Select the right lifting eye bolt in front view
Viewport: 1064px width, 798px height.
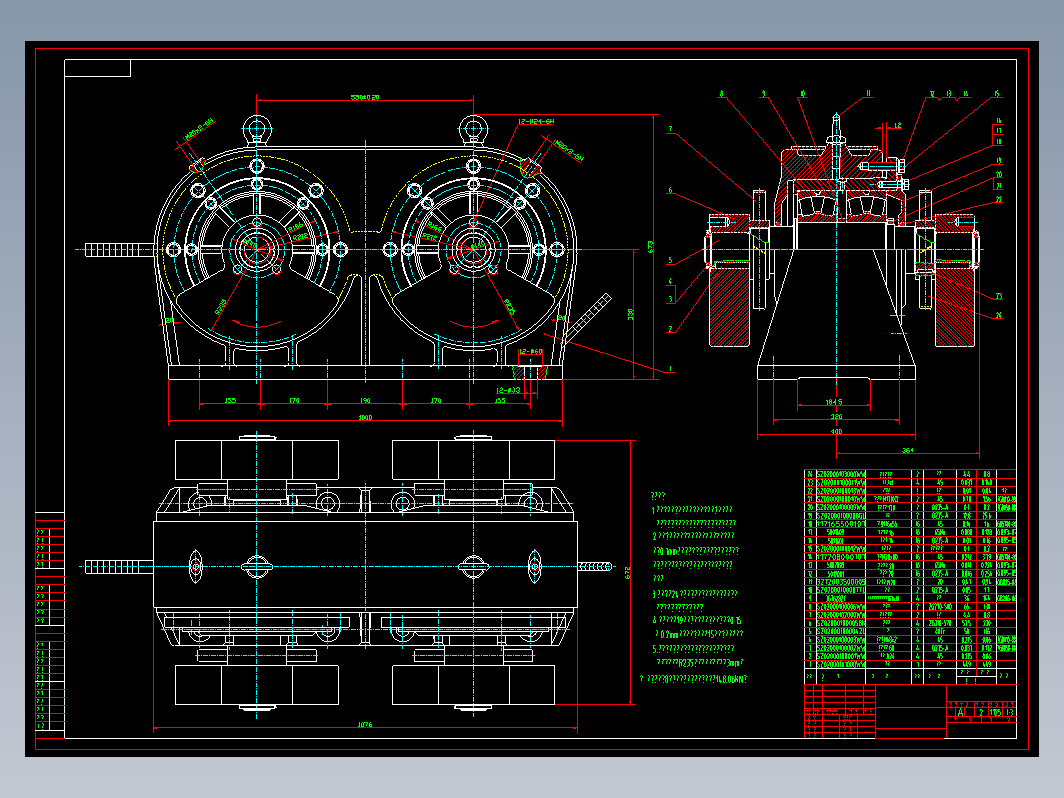(x=472, y=127)
